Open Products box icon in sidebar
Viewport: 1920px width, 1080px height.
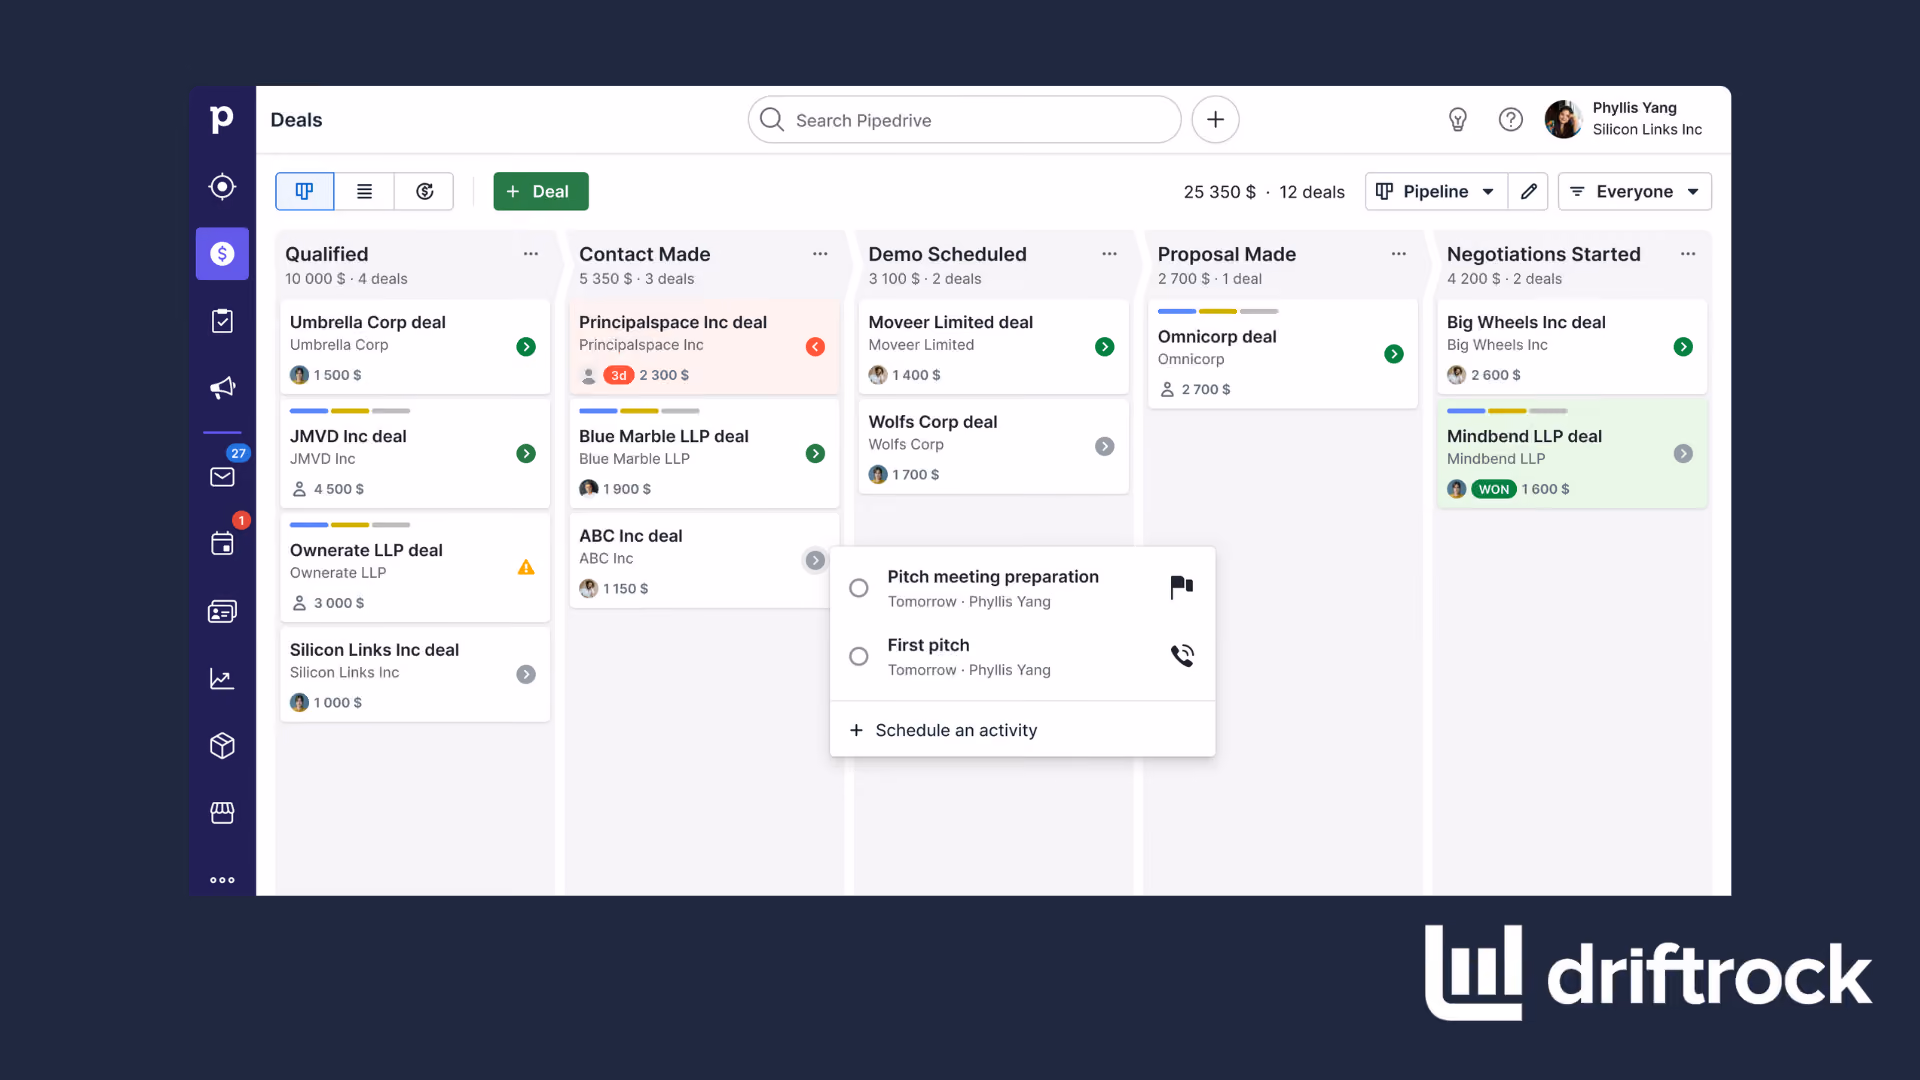pyautogui.click(x=222, y=746)
